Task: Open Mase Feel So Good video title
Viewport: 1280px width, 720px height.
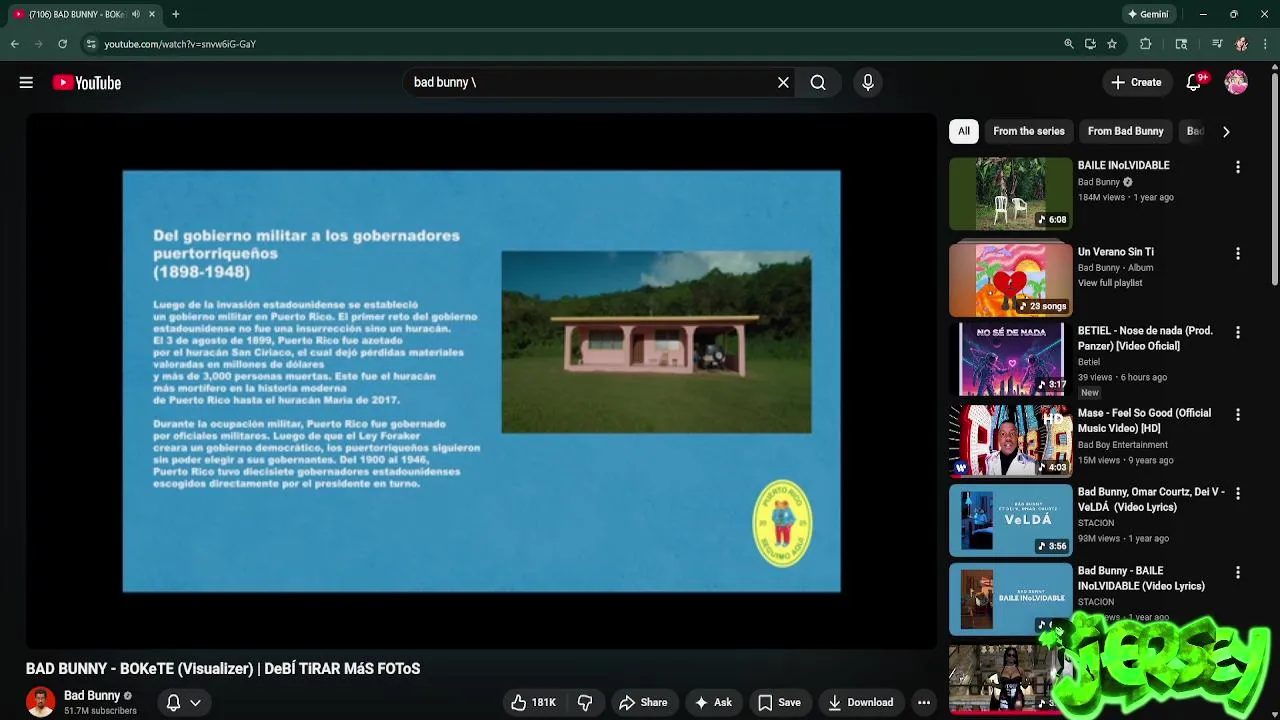Action: tap(1144, 420)
